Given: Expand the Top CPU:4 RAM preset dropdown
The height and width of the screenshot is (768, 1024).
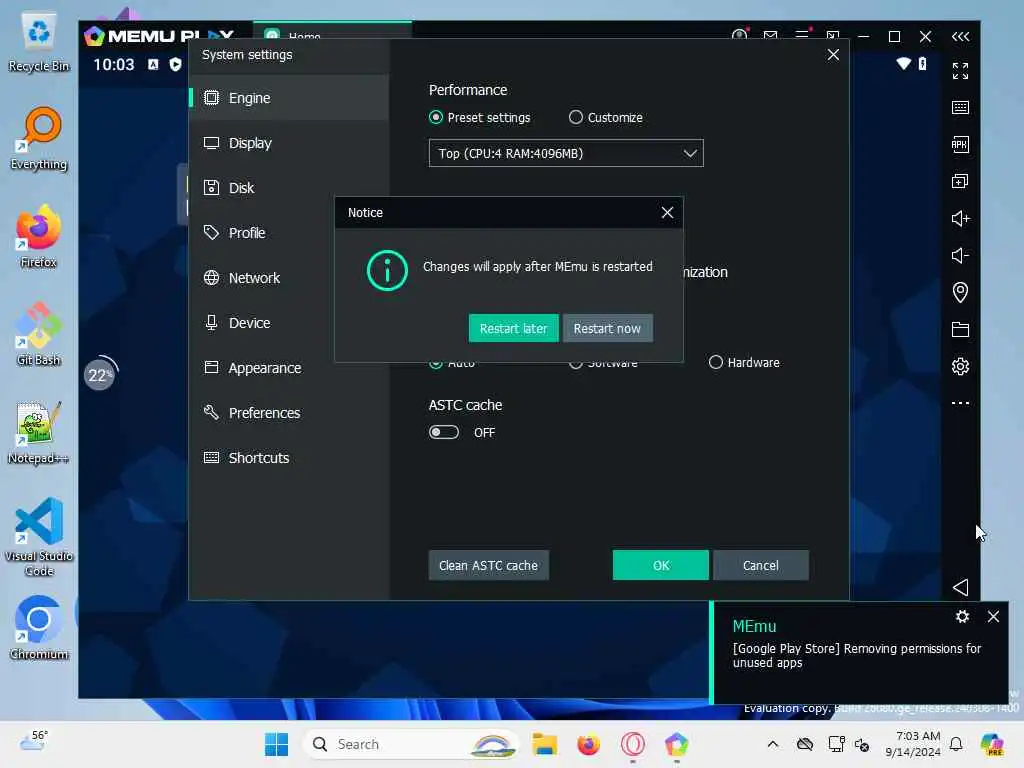Looking at the screenshot, I should (x=566, y=153).
